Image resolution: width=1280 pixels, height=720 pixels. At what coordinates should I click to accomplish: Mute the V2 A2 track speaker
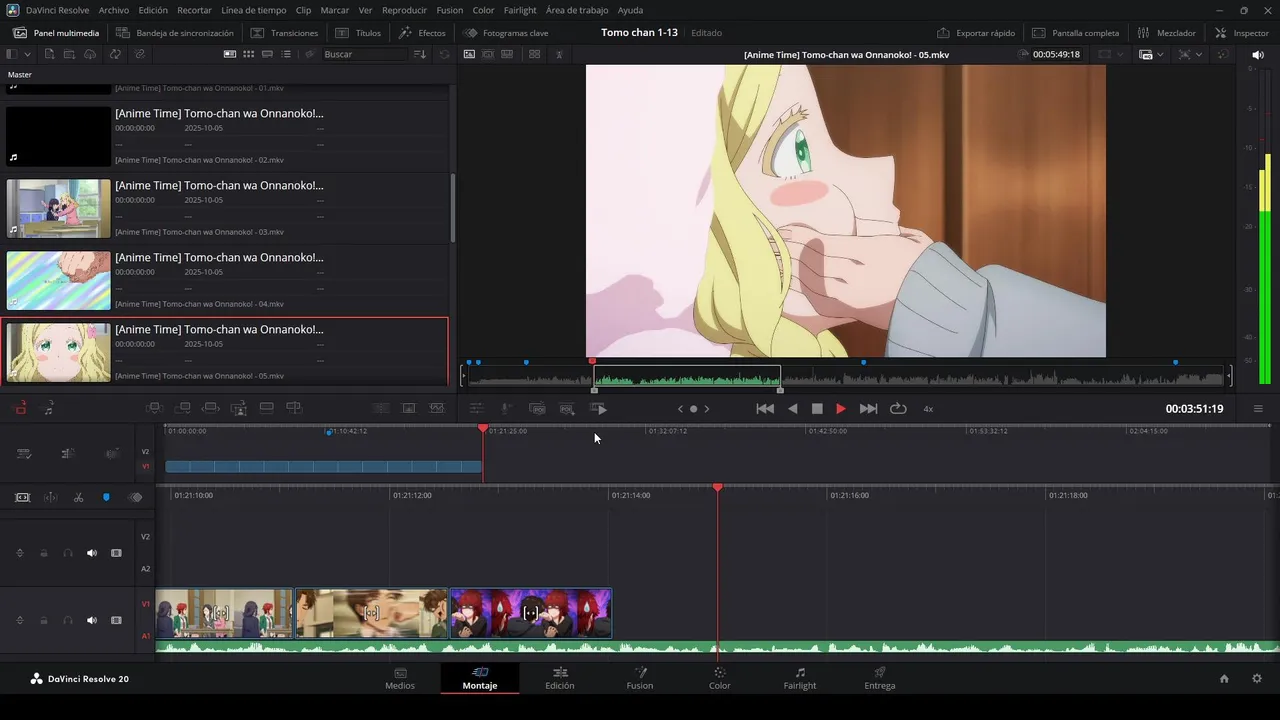pos(92,553)
